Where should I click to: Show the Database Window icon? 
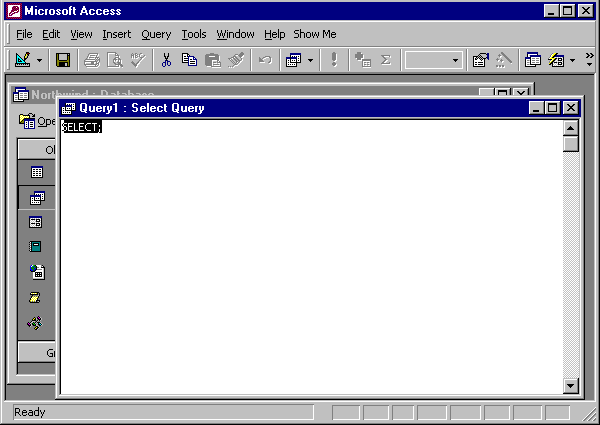[533, 60]
